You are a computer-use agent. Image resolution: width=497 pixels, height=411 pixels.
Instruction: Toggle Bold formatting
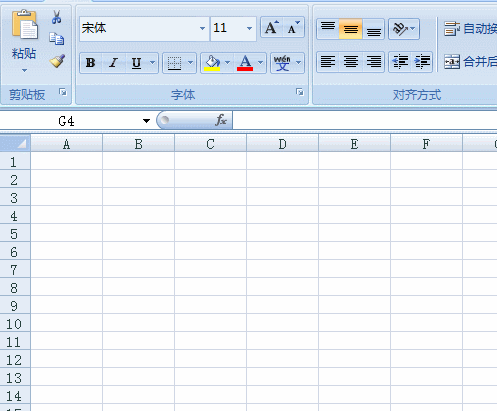tap(91, 63)
